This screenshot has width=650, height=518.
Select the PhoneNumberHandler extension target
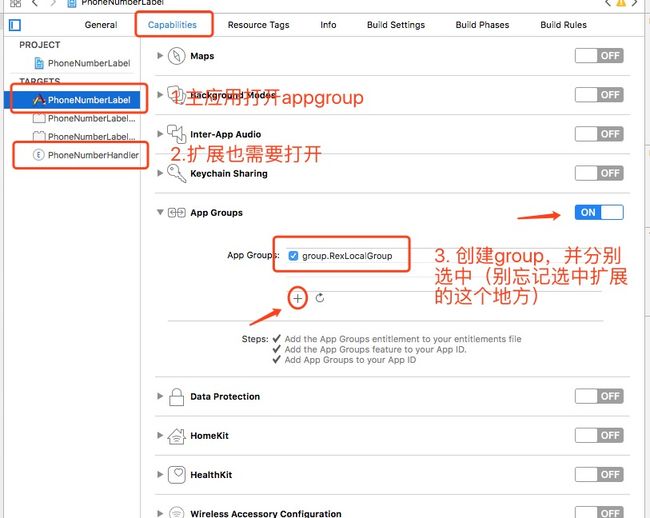[x=72, y=155]
